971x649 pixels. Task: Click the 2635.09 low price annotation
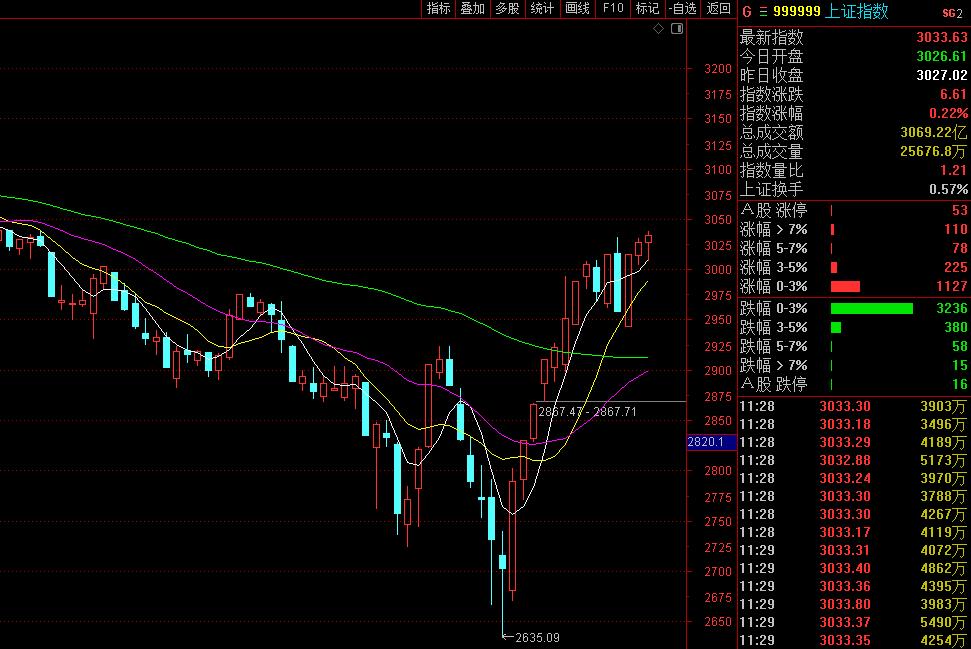tap(537, 637)
